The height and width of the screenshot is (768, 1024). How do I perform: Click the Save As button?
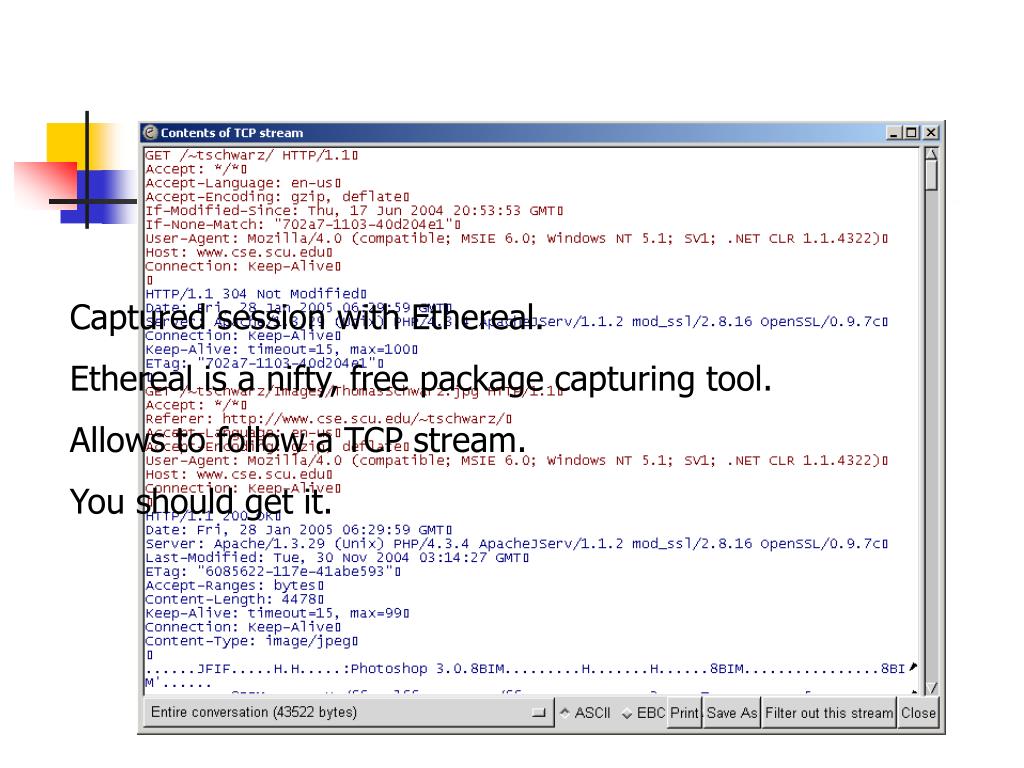[731, 712]
